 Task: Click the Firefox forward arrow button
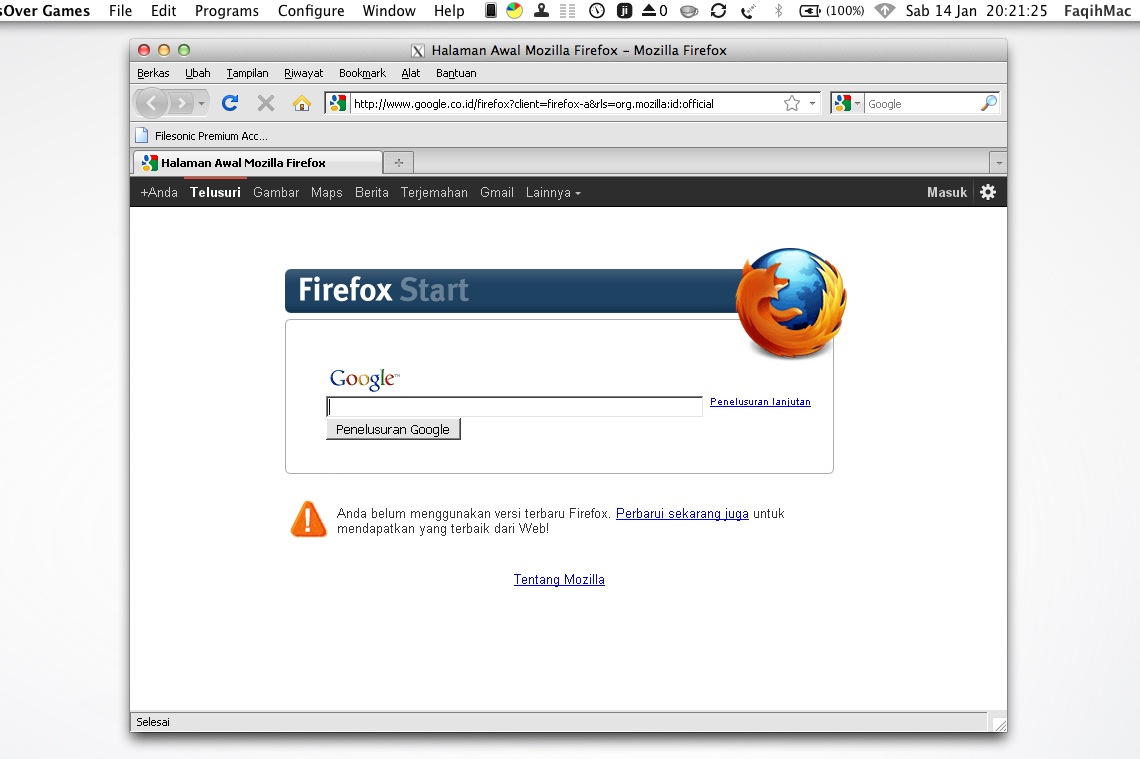182,103
